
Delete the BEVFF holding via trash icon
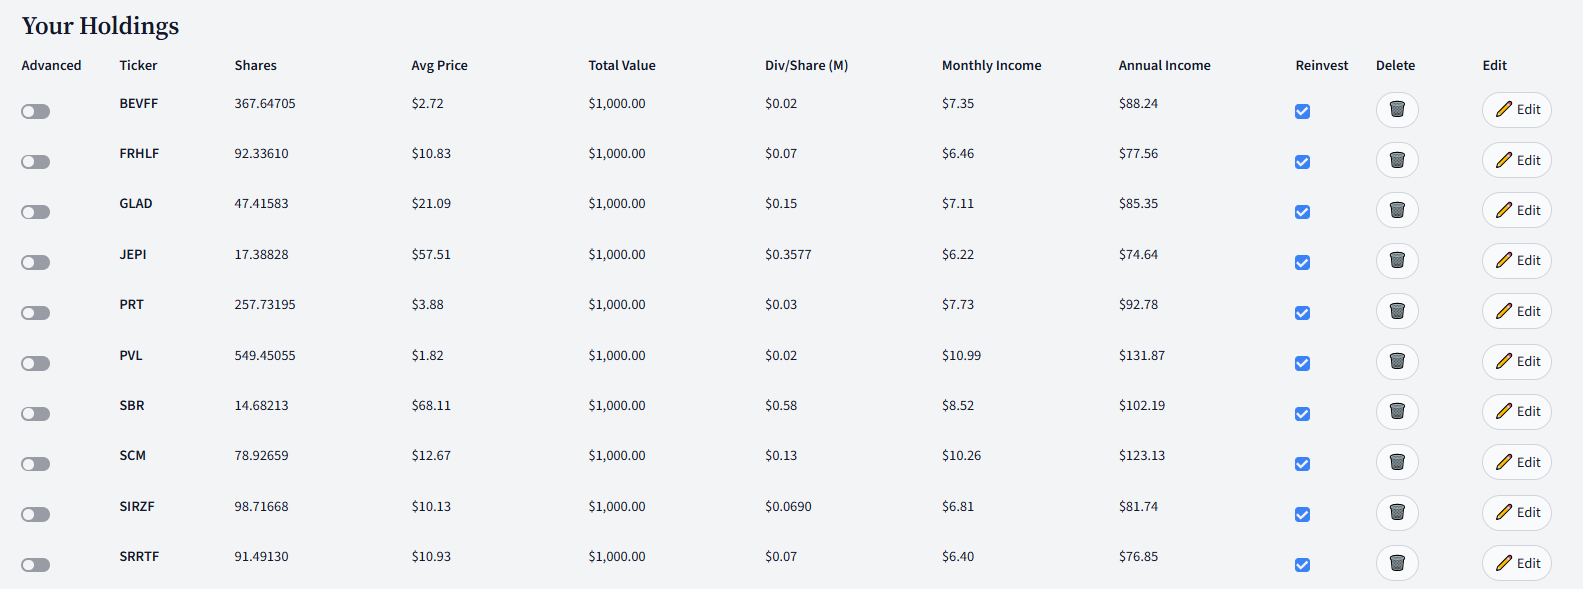[x=1397, y=110]
